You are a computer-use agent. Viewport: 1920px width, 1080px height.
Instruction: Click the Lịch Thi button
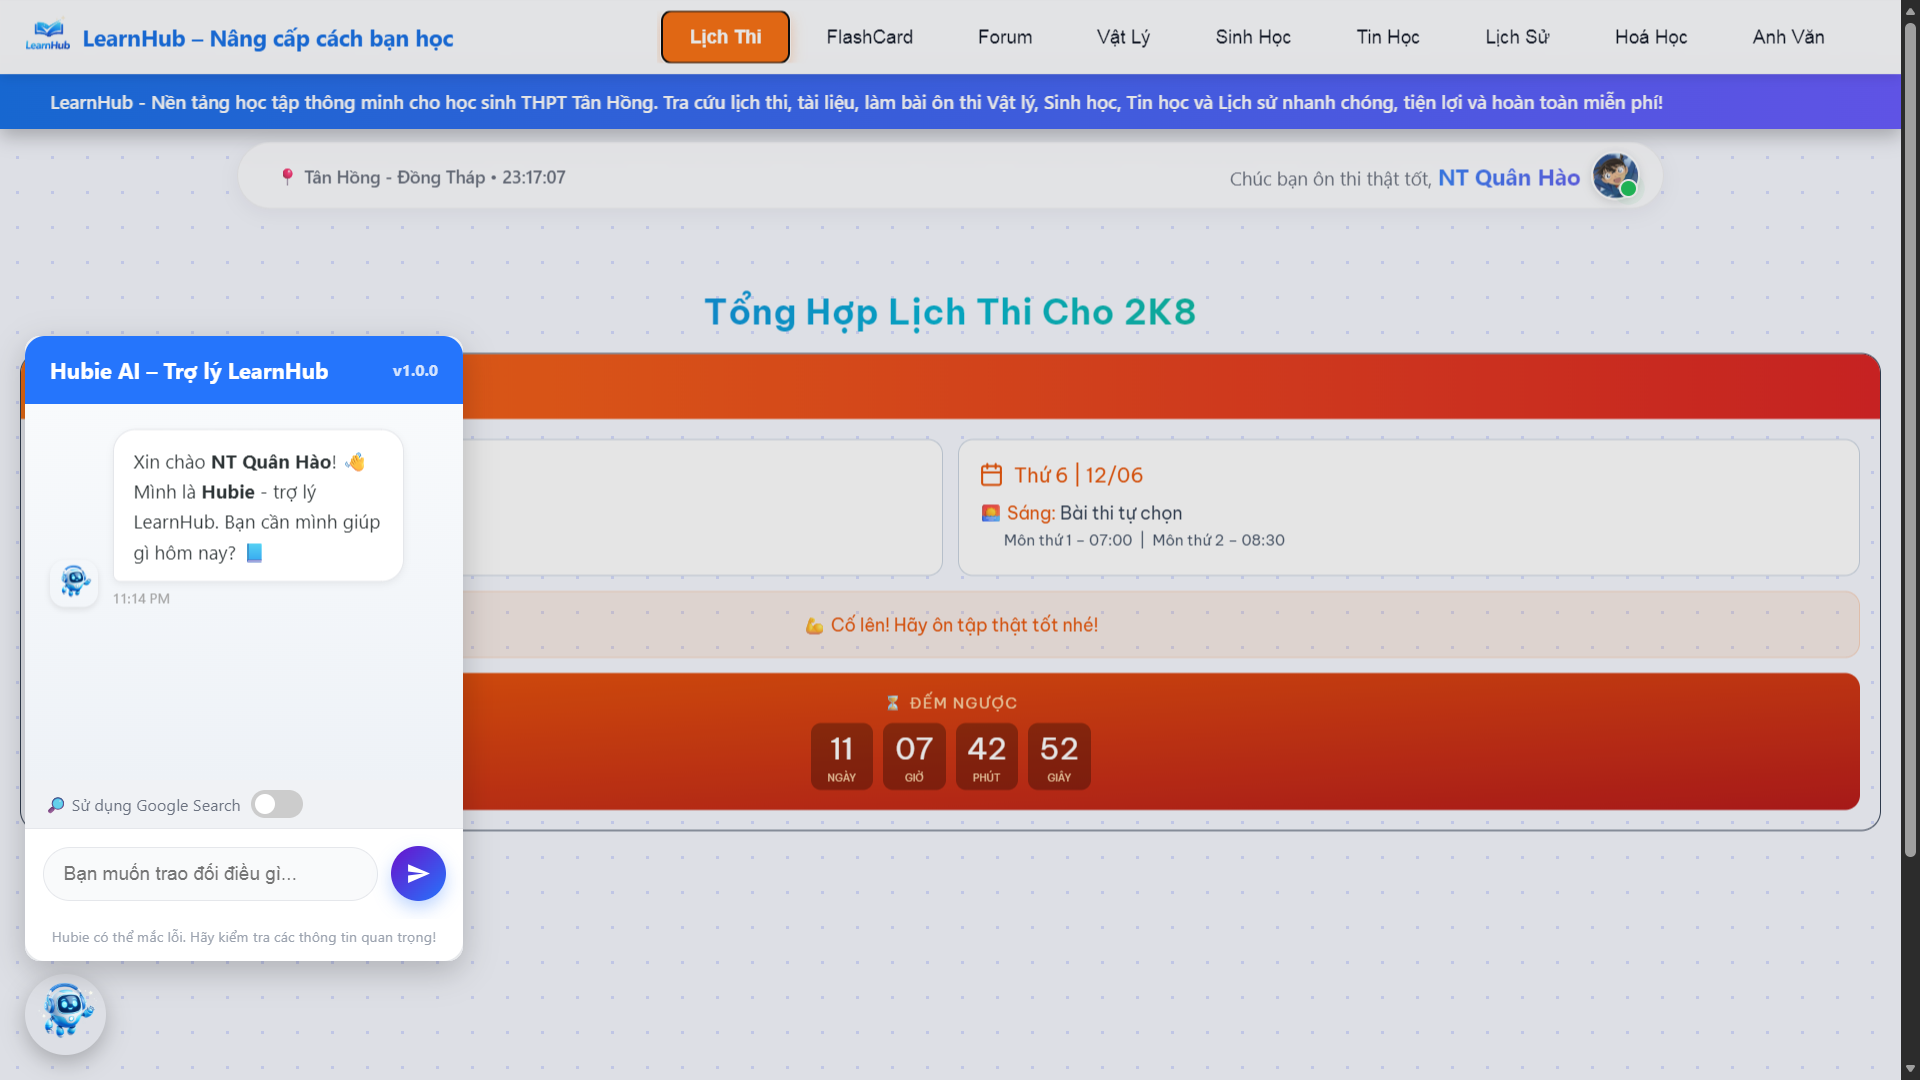(x=725, y=37)
